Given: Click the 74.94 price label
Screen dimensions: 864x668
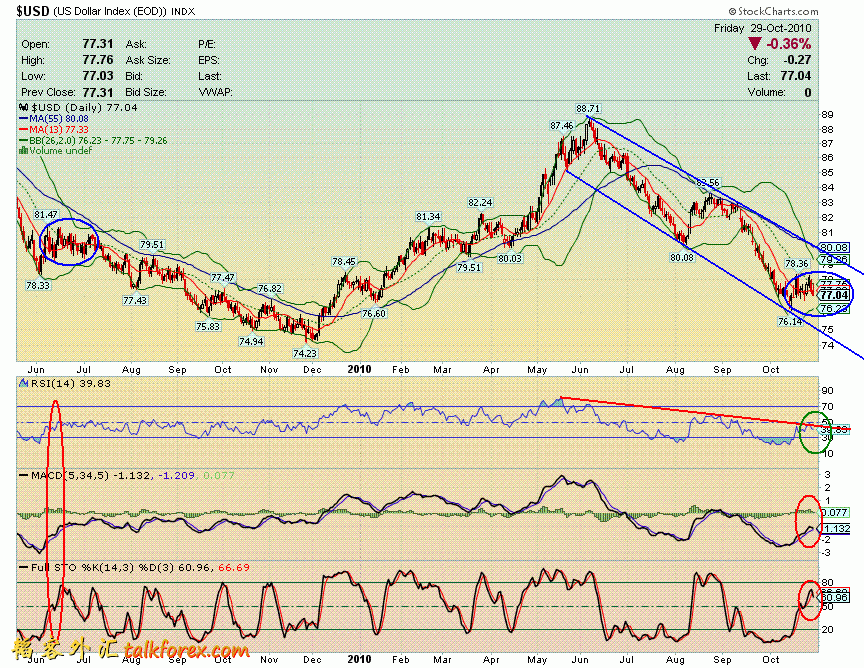Looking at the screenshot, I should pyautogui.click(x=251, y=341).
